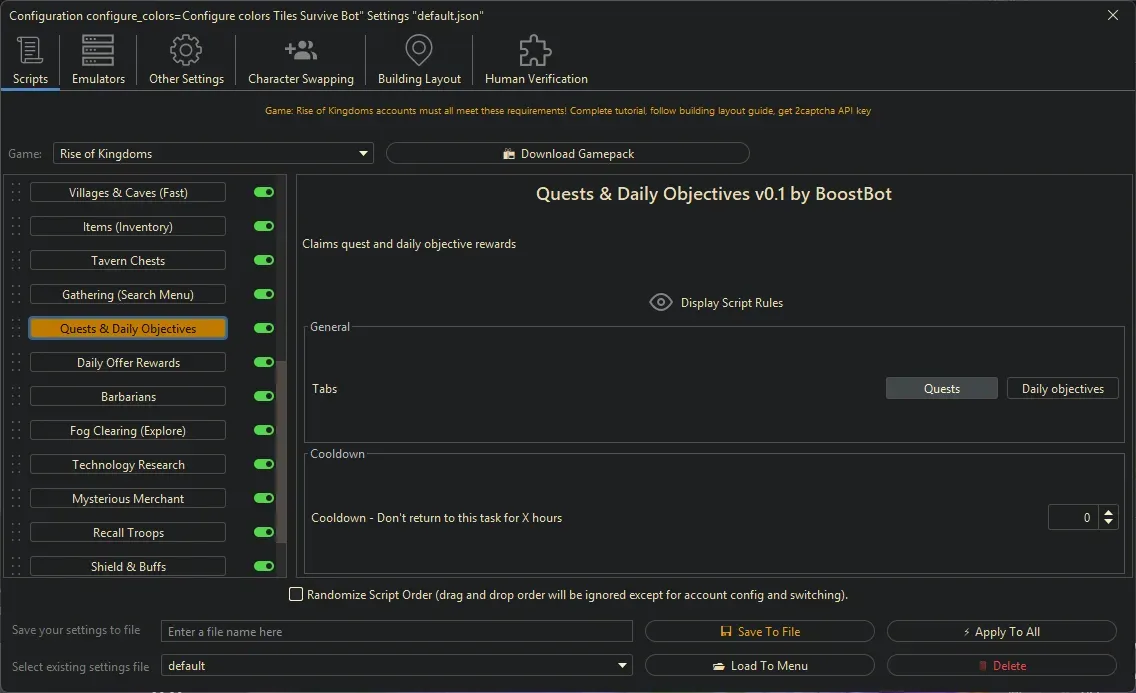Open Other Settings via the gear icon
This screenshot has width=1136, height=693.
[x=185, y=49]
